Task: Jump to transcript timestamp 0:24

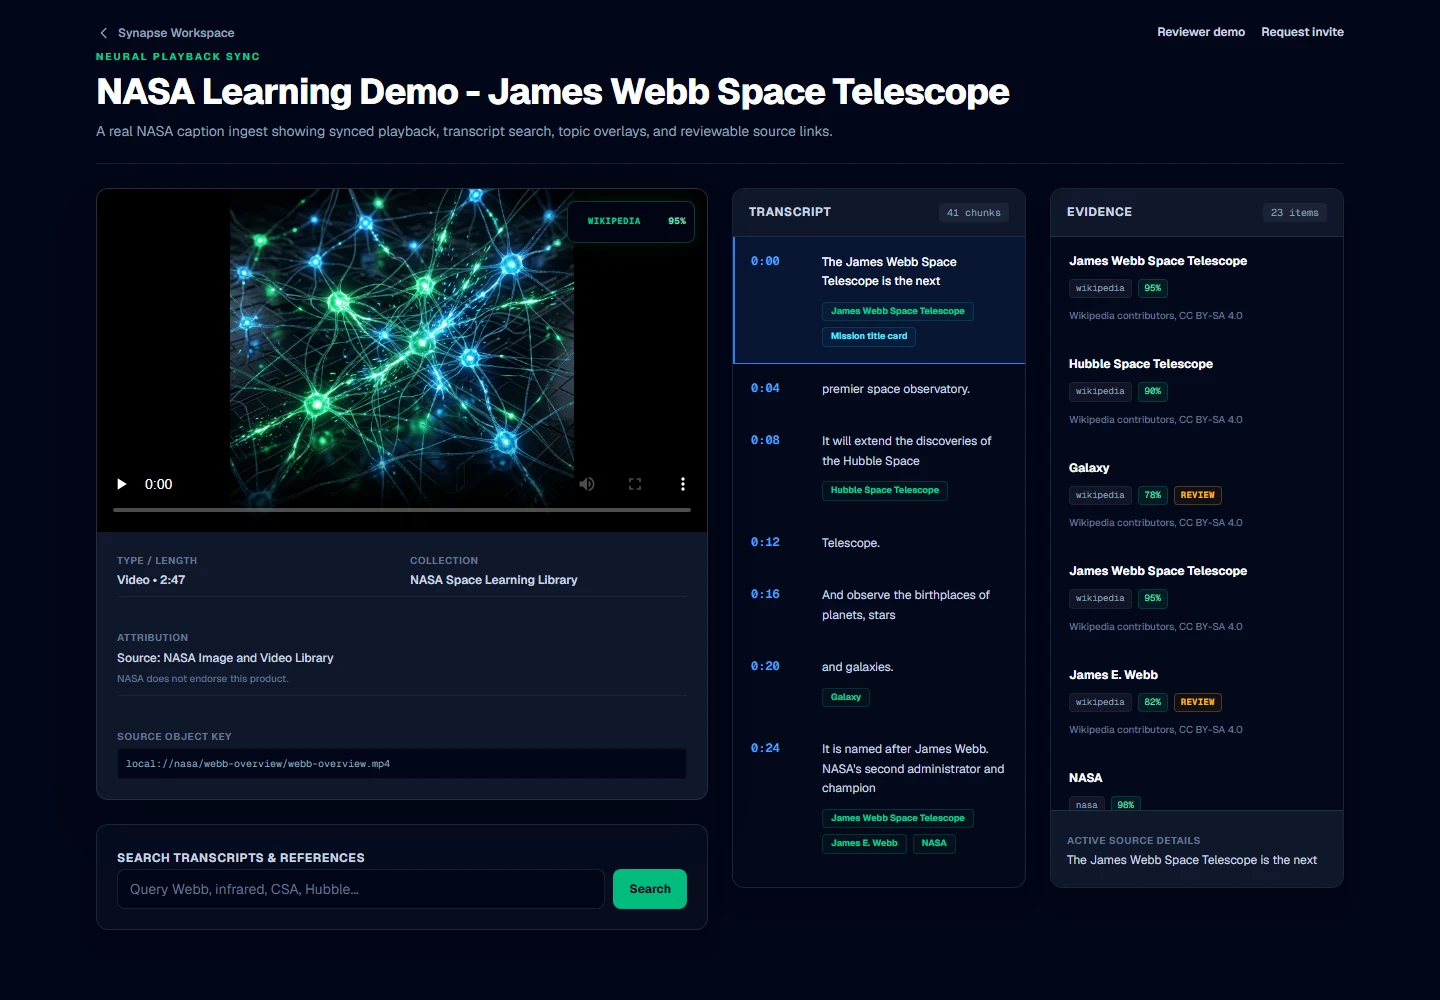Action: (x=765, y=748)
